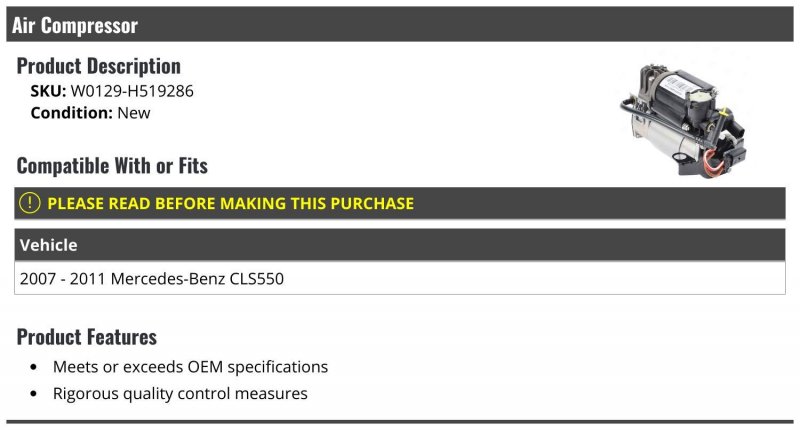Click the bullet beside the quality control feature
This screenshot has height=430, width=800.
[x=35, y=395]
